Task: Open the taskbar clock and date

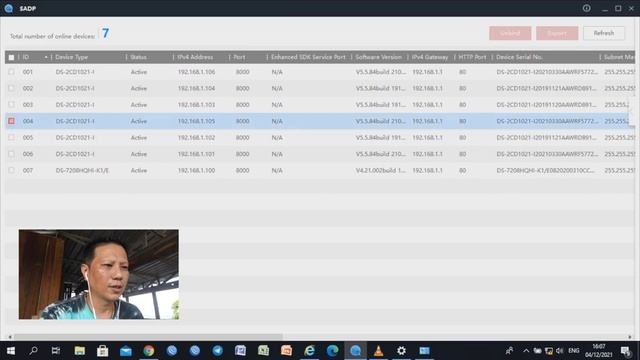Action: 598,351
